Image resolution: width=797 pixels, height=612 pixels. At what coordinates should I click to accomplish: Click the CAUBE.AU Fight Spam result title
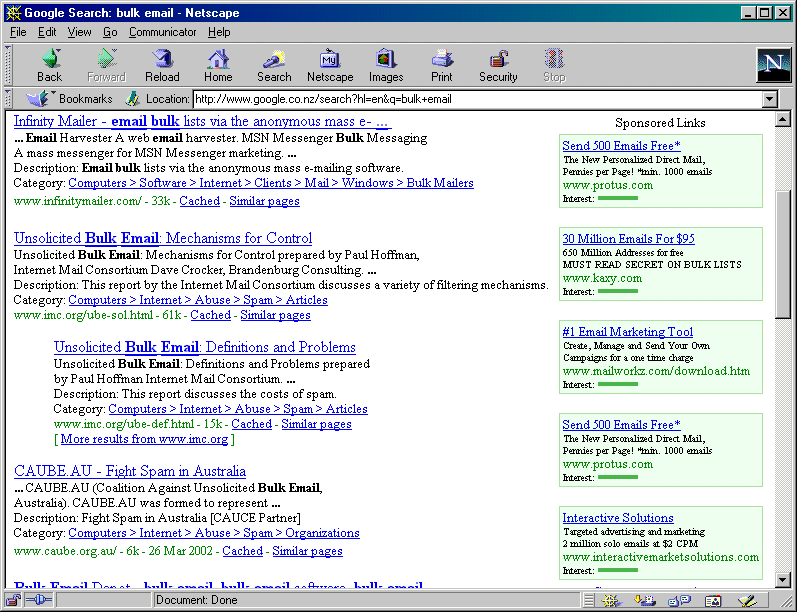click(130, 471)
